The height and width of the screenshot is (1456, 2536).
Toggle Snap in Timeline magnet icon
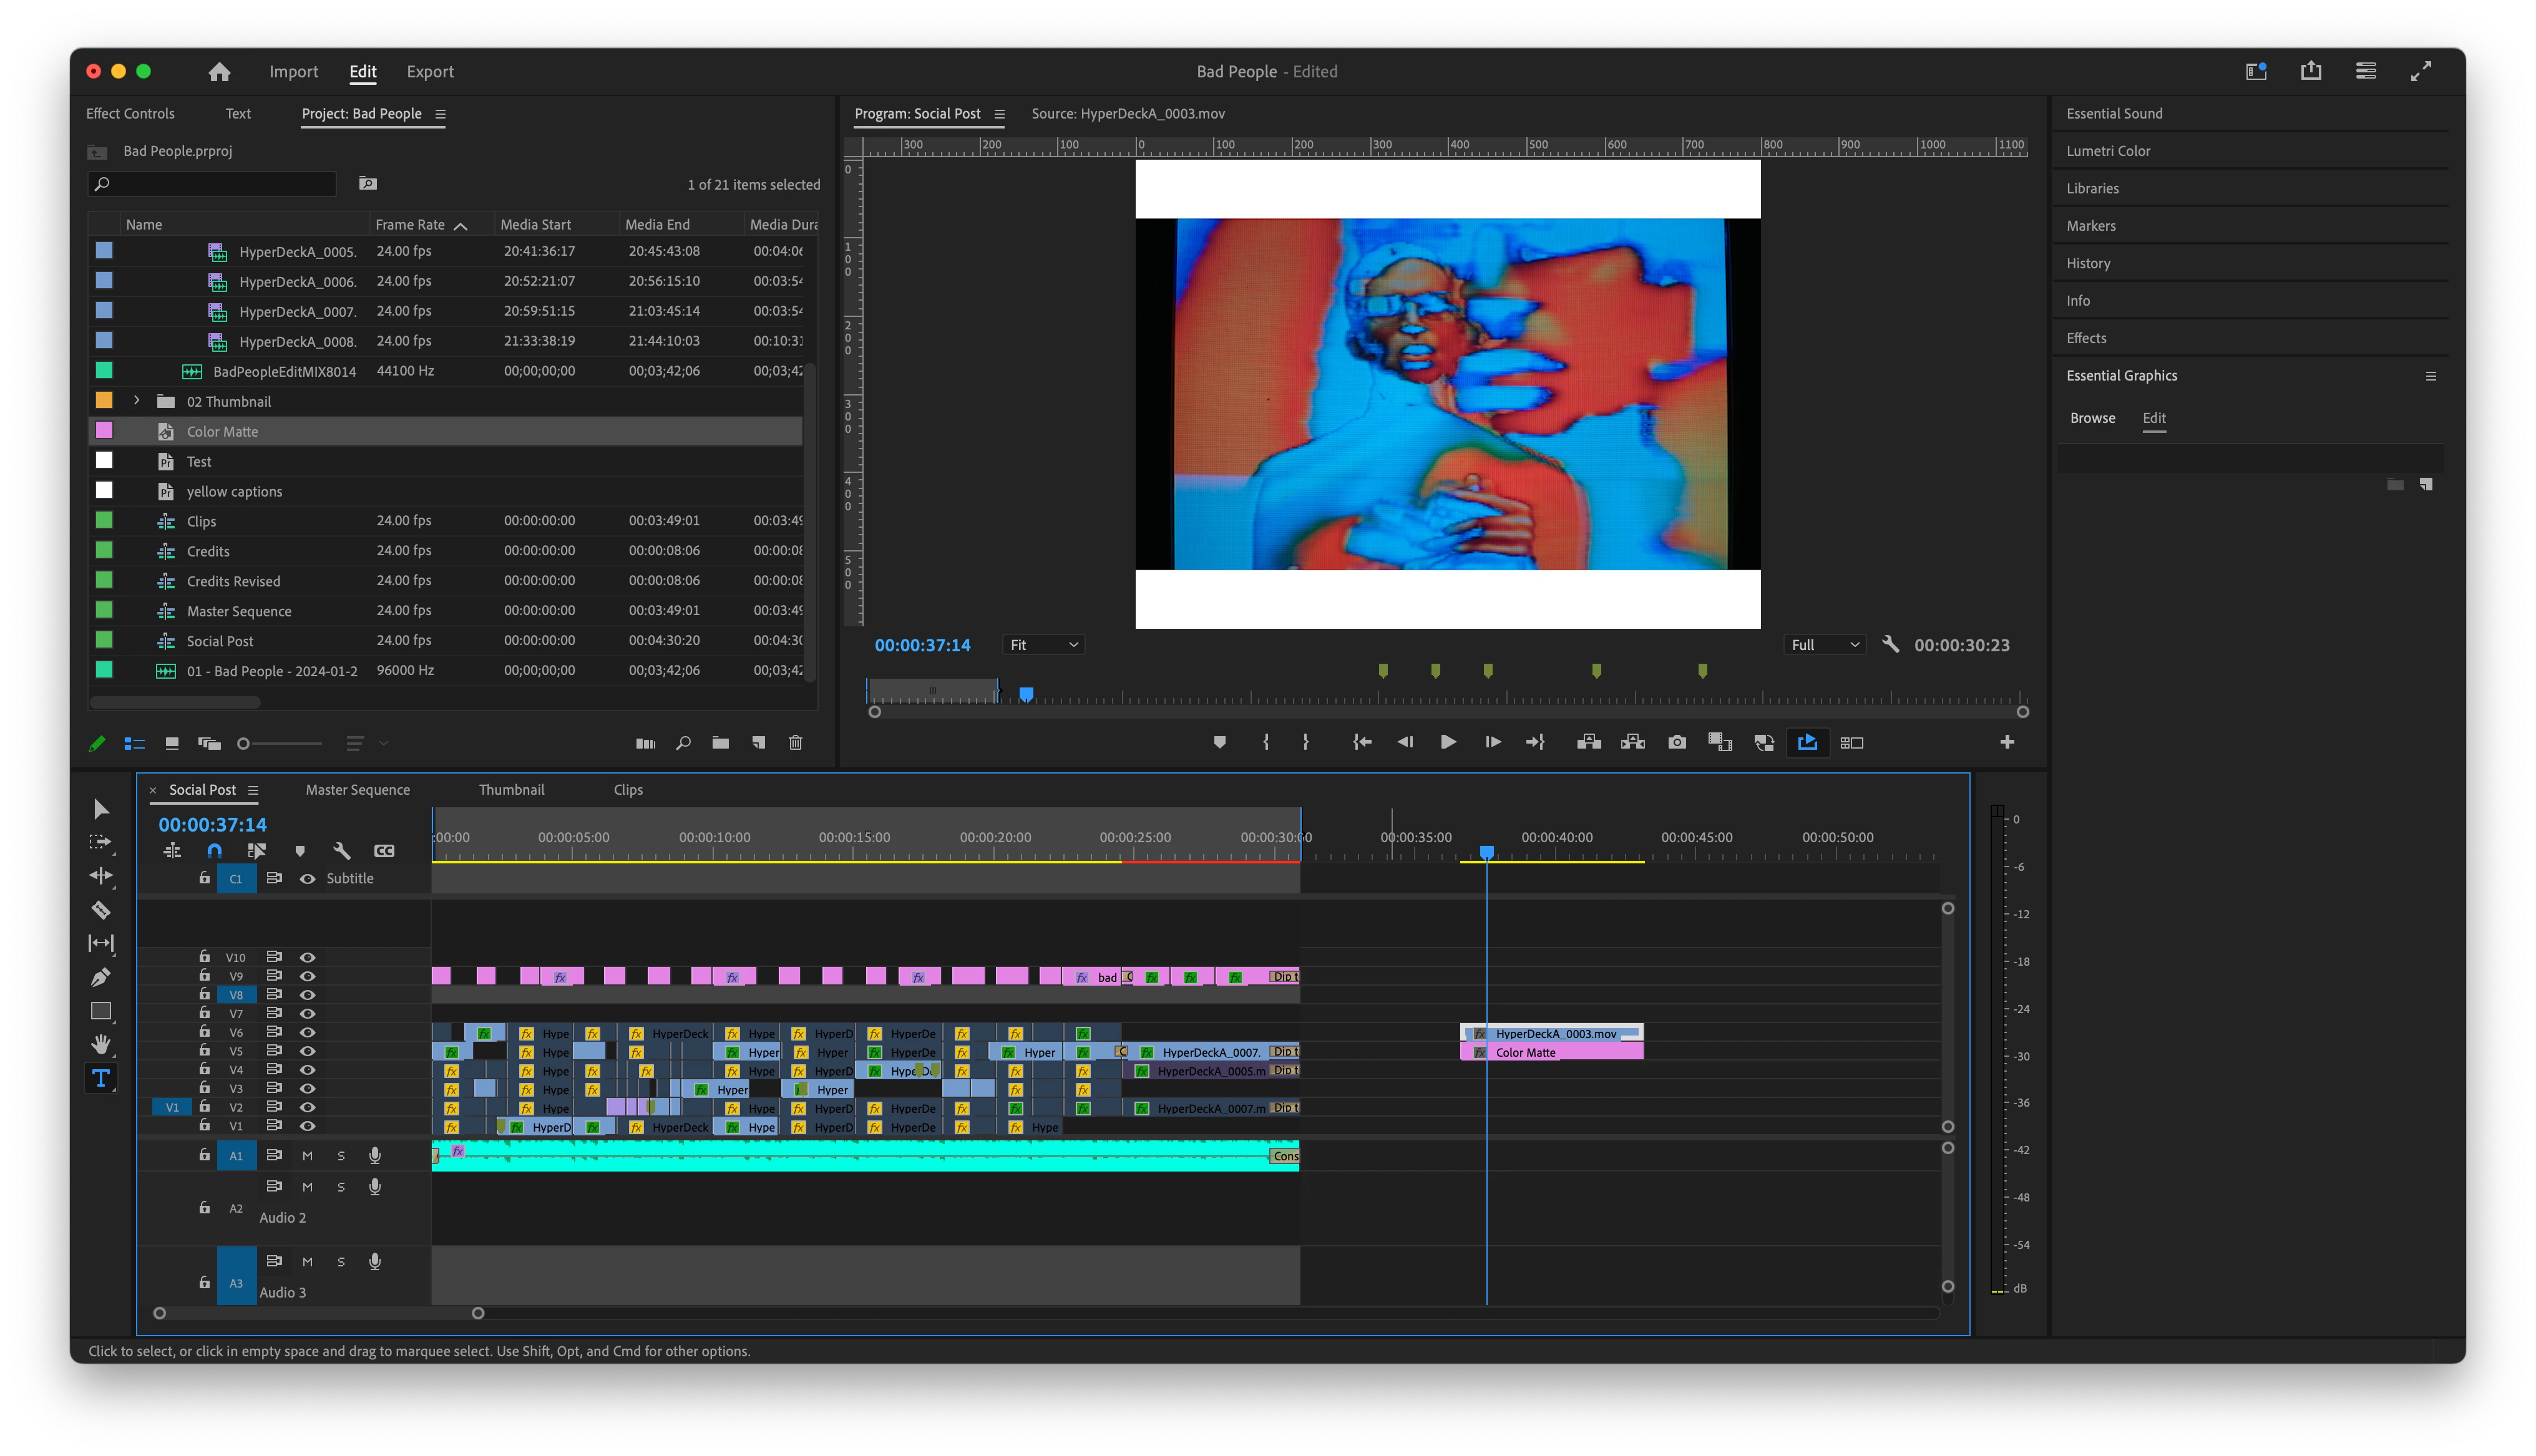coord(214,851)
